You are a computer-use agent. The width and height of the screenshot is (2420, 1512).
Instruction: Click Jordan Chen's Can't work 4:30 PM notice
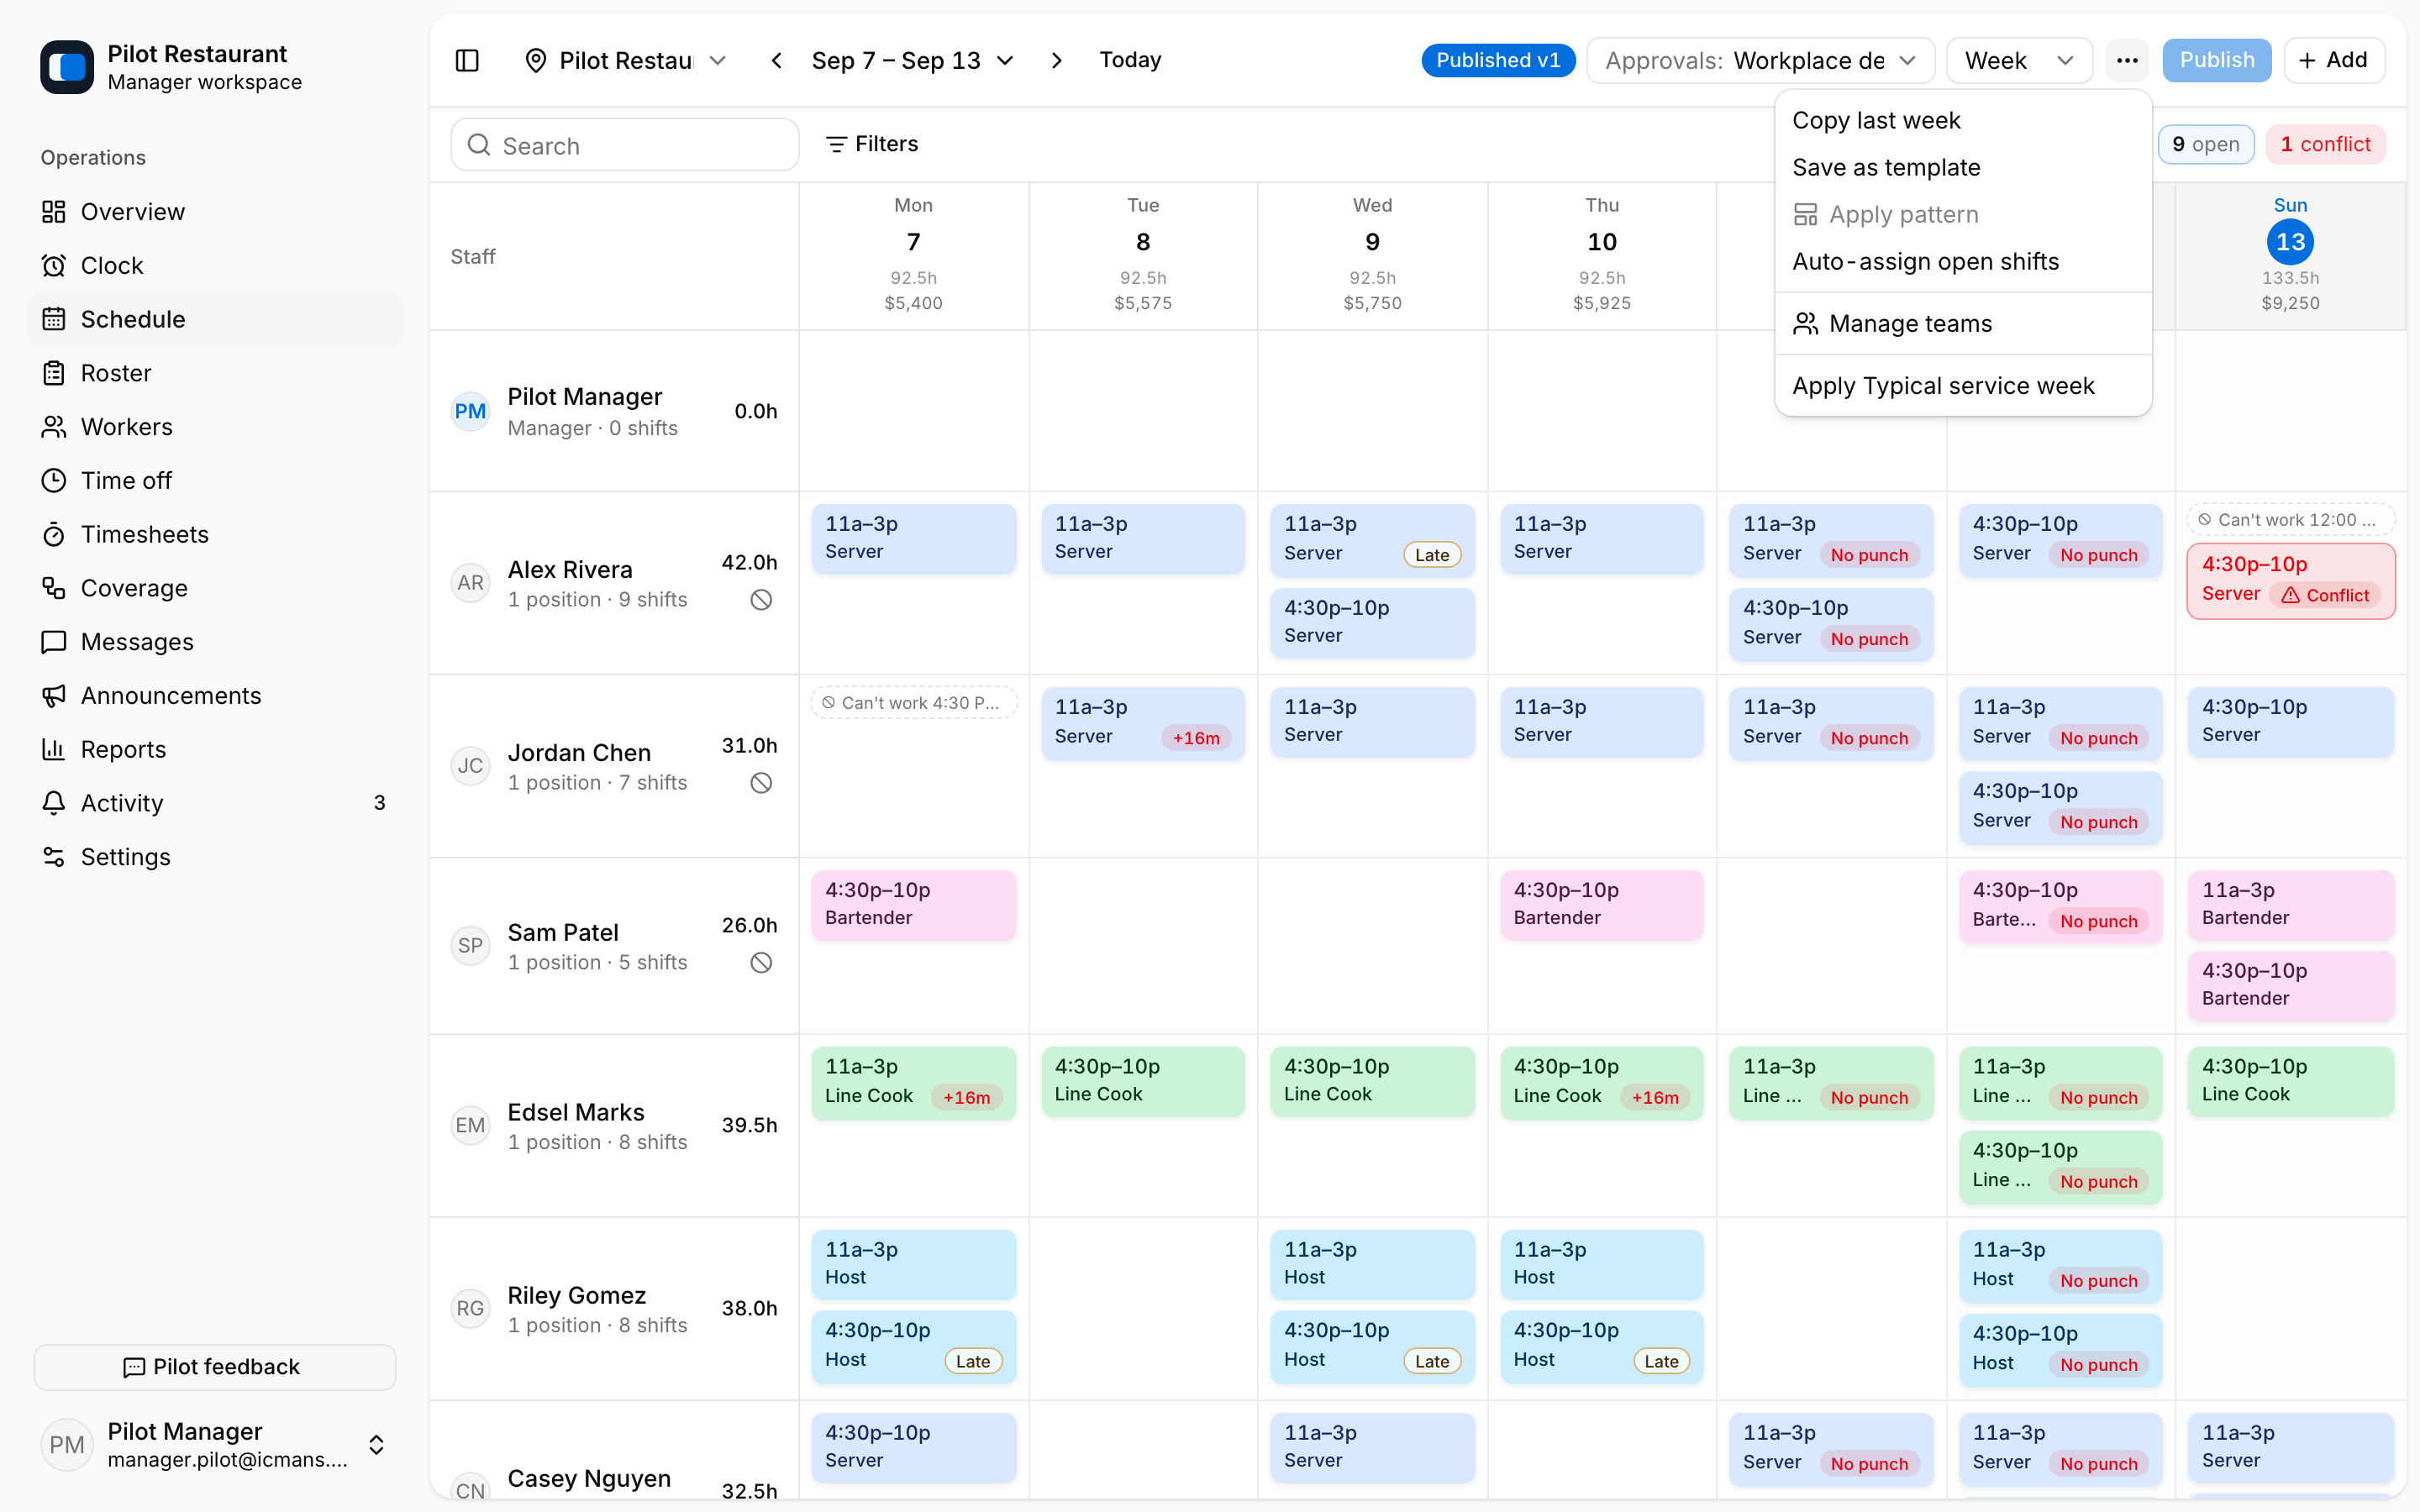pos(913,703)
